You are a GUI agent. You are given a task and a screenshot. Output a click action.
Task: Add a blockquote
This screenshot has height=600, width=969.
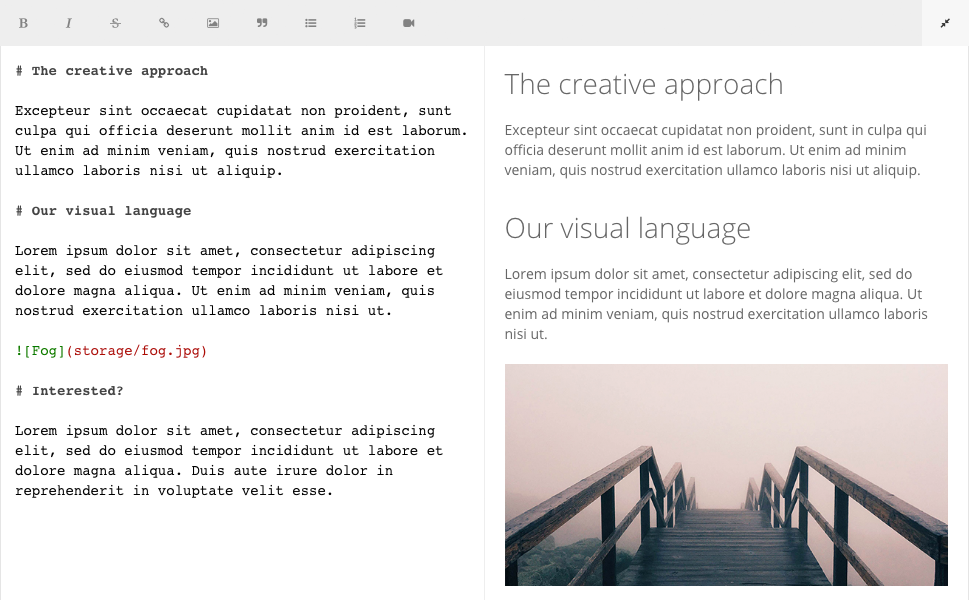pos(262,23)
